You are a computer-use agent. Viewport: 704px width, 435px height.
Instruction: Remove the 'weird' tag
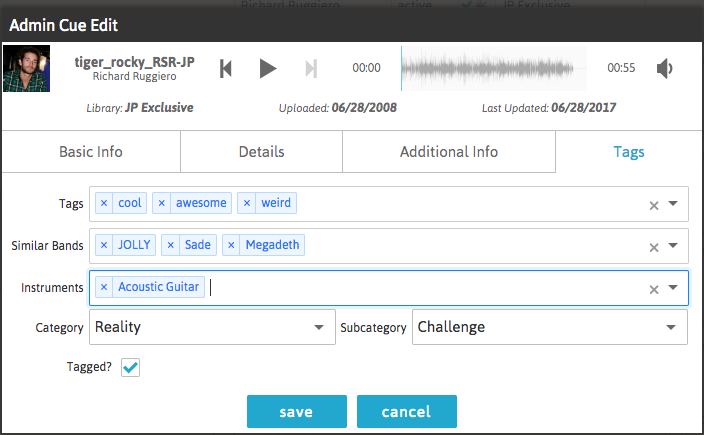pos(246,203)
